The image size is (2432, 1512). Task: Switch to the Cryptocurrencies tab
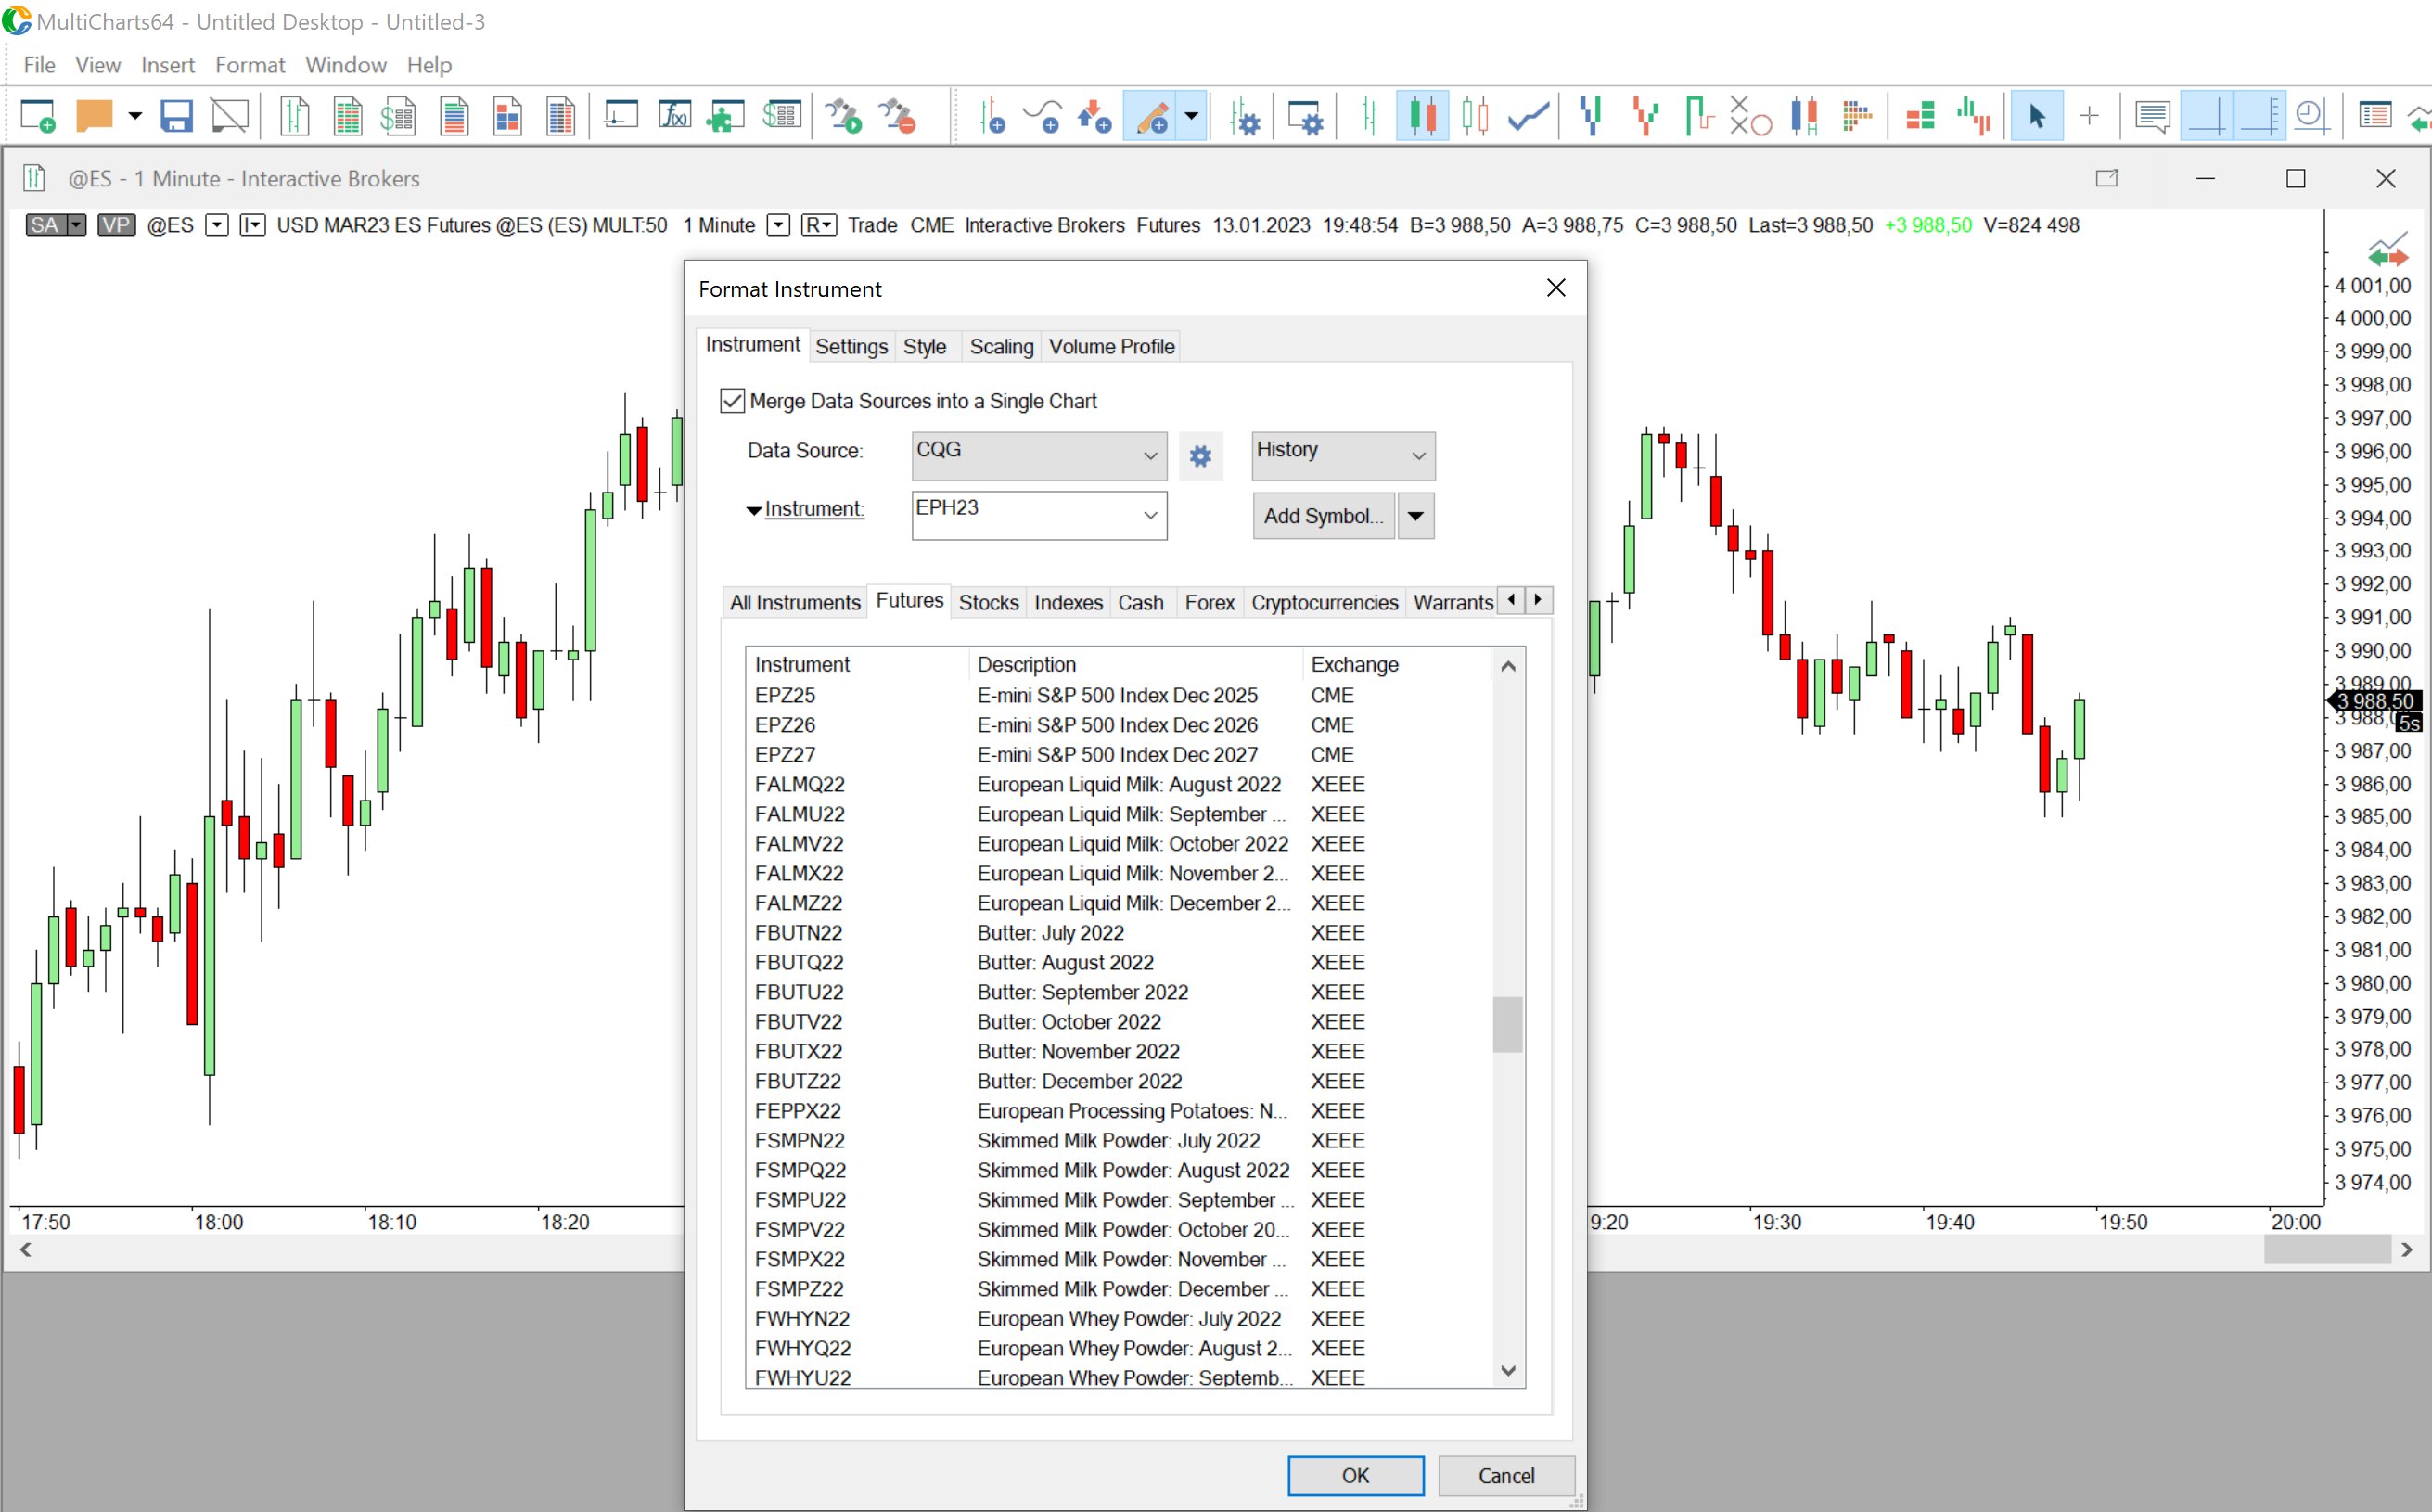coord(1324,602)
